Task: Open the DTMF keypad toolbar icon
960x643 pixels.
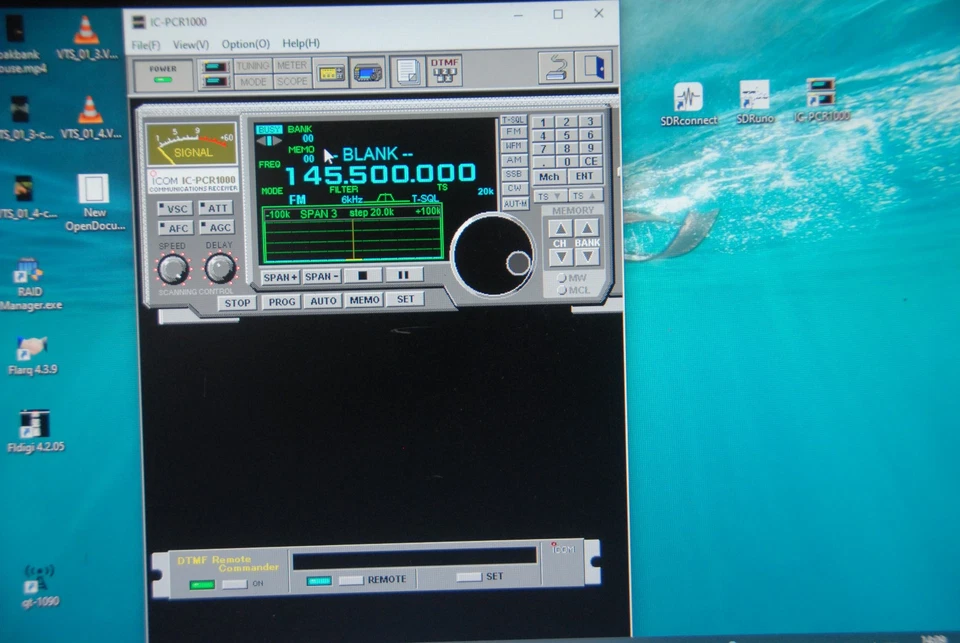Action: point(443,71)
